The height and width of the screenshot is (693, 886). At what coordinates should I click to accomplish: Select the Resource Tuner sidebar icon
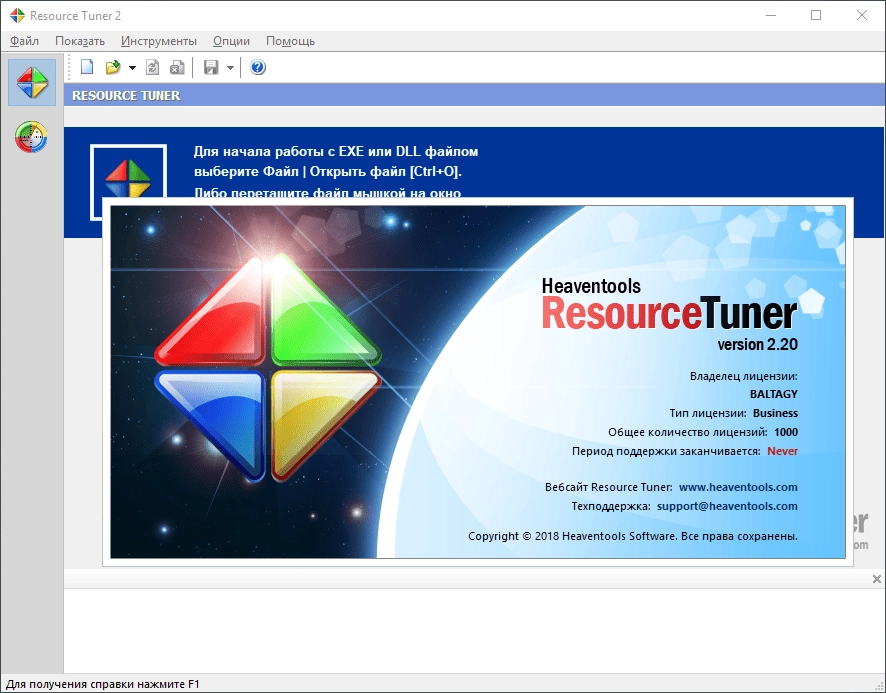pyautogui.click(x=32, y=83)
